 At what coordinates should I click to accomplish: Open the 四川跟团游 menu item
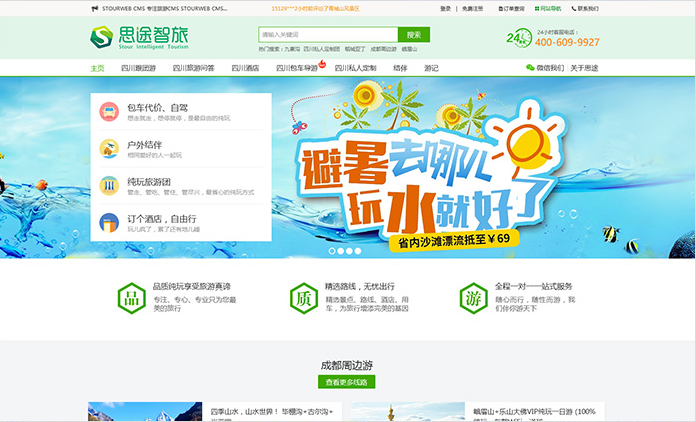coord(138,68)
